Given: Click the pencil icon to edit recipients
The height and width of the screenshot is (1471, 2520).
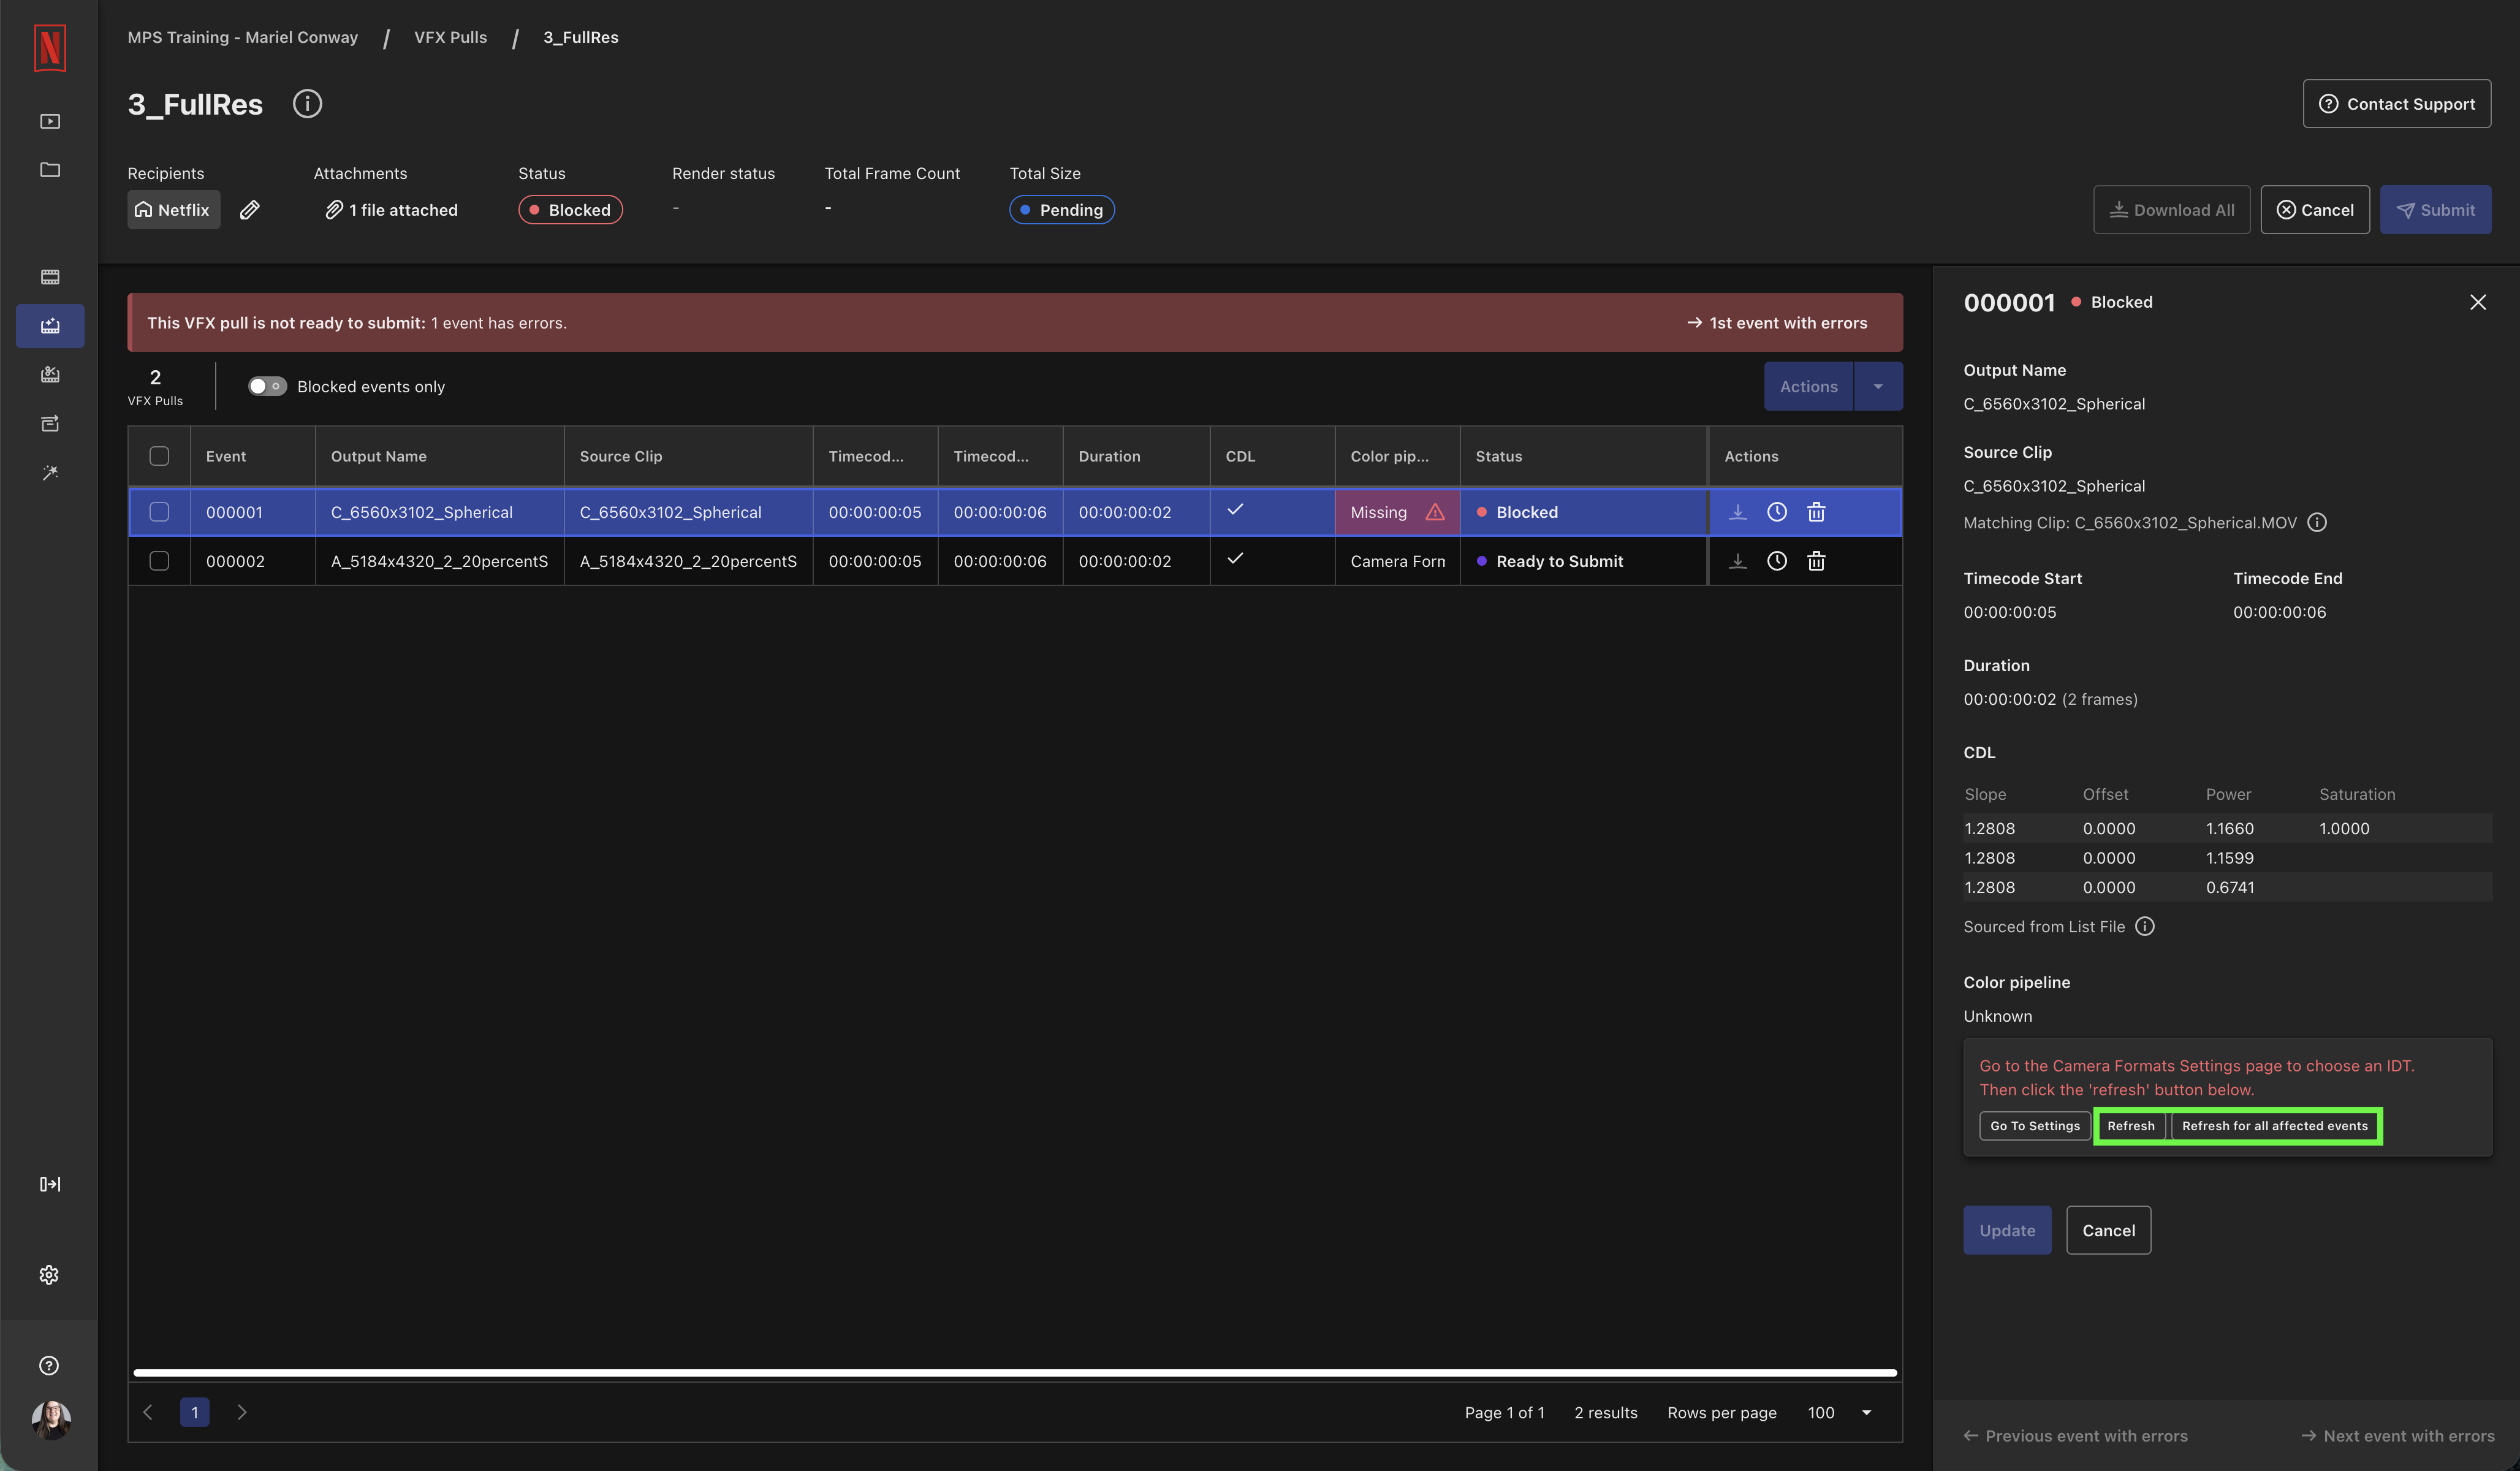Looking at the screenshot, I should point(250,209).
